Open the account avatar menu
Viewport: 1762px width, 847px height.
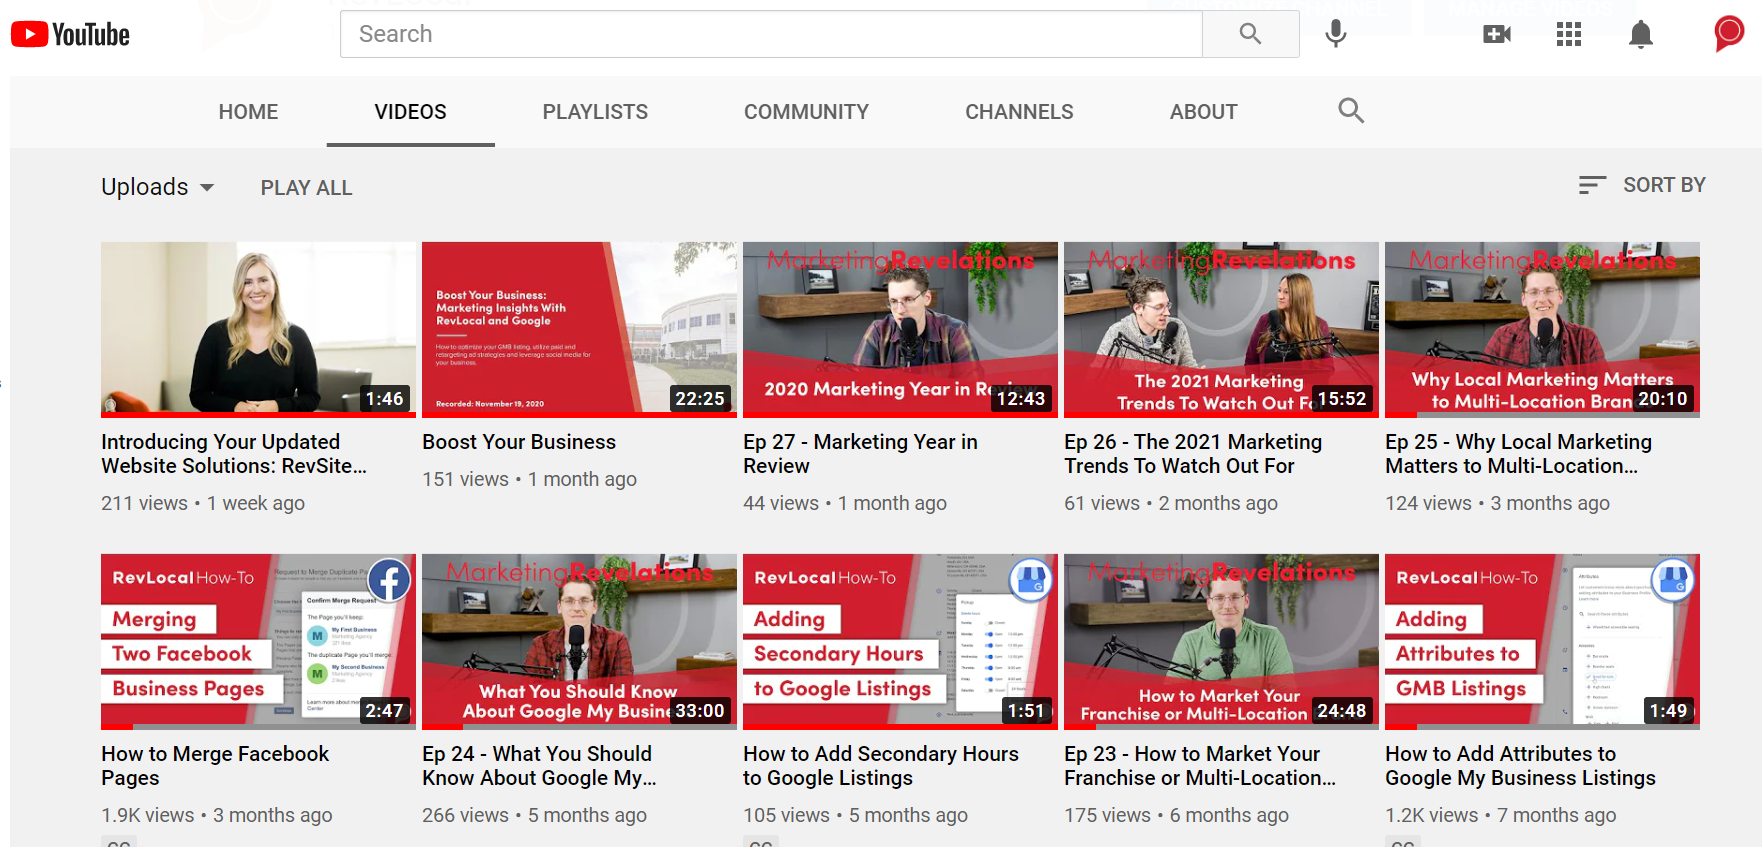pos(1729,33)
